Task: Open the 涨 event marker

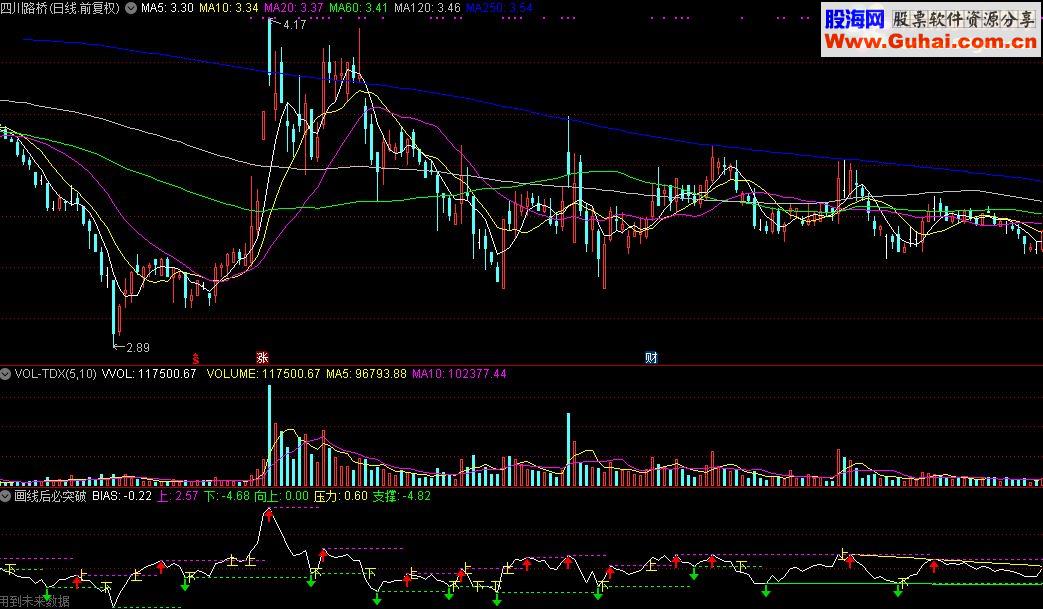Action: point(262,358)
